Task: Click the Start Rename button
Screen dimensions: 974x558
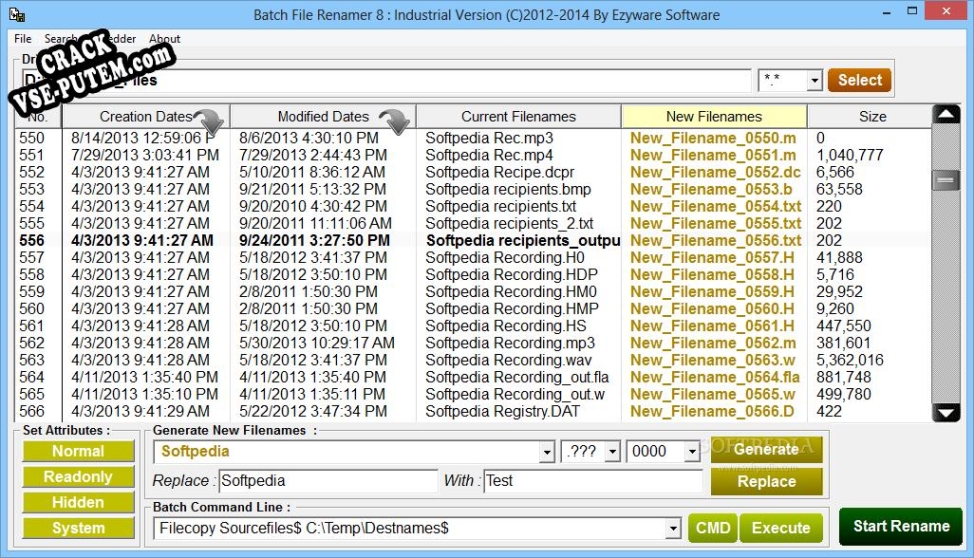Action: pyautogui.click(x=901, y=526)
